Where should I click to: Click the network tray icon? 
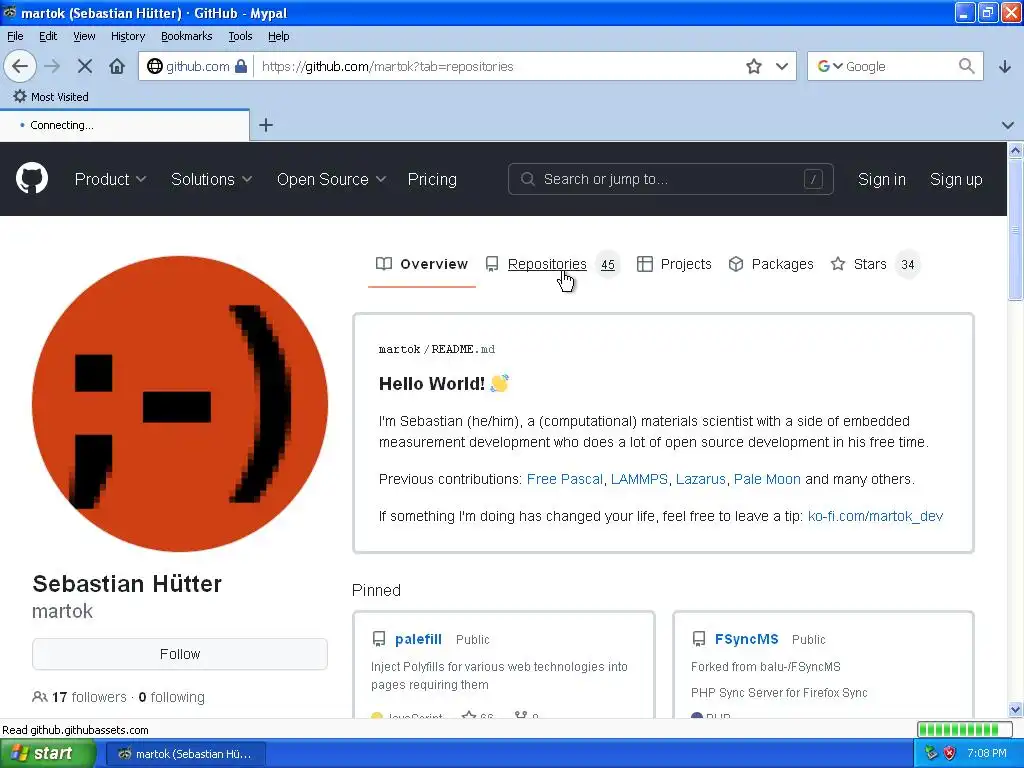931,753
